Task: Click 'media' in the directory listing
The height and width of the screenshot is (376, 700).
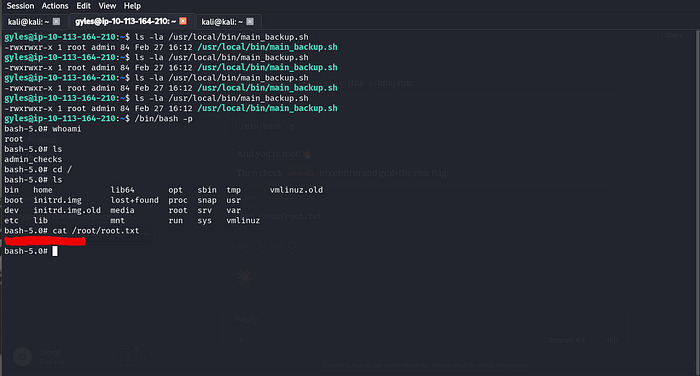Action: click(122, 210)
